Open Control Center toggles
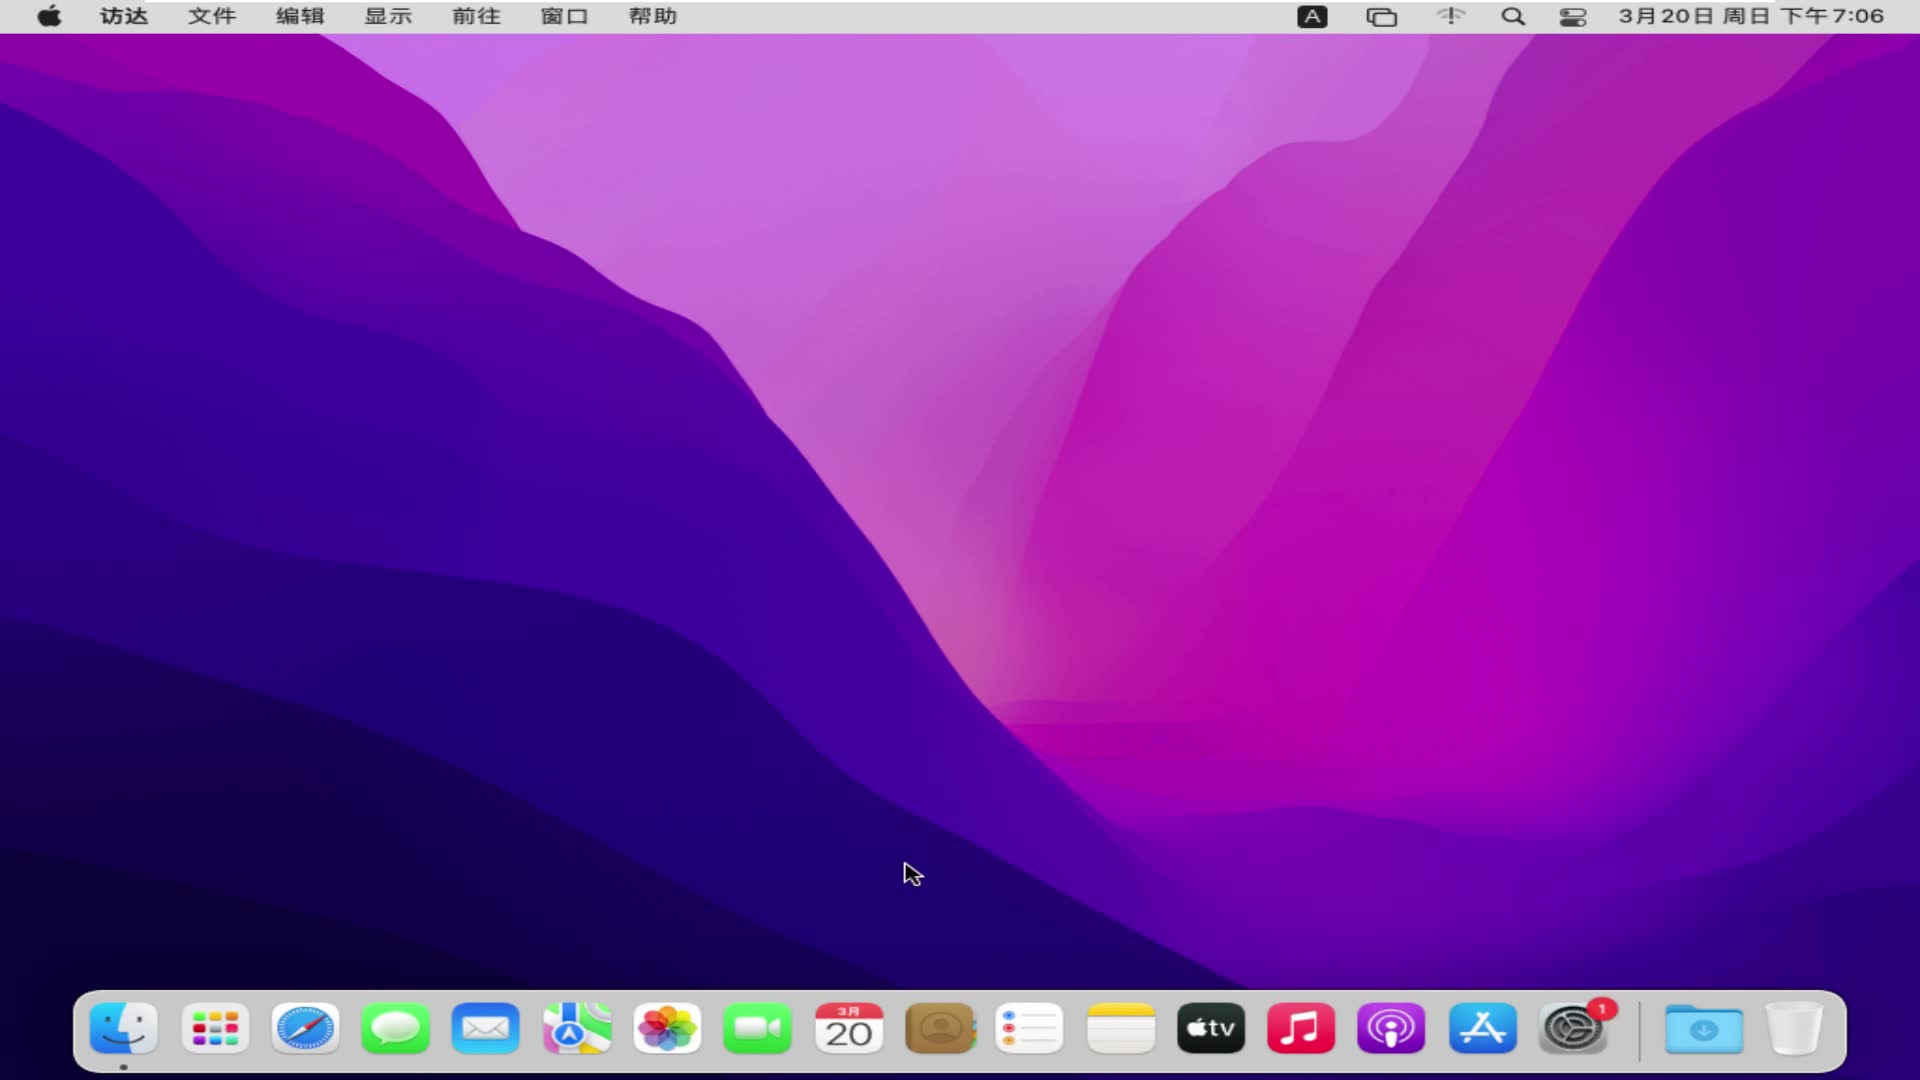Viewport: 1920px width, 1080px height. pyautogui.click(x=1573, y=16)
